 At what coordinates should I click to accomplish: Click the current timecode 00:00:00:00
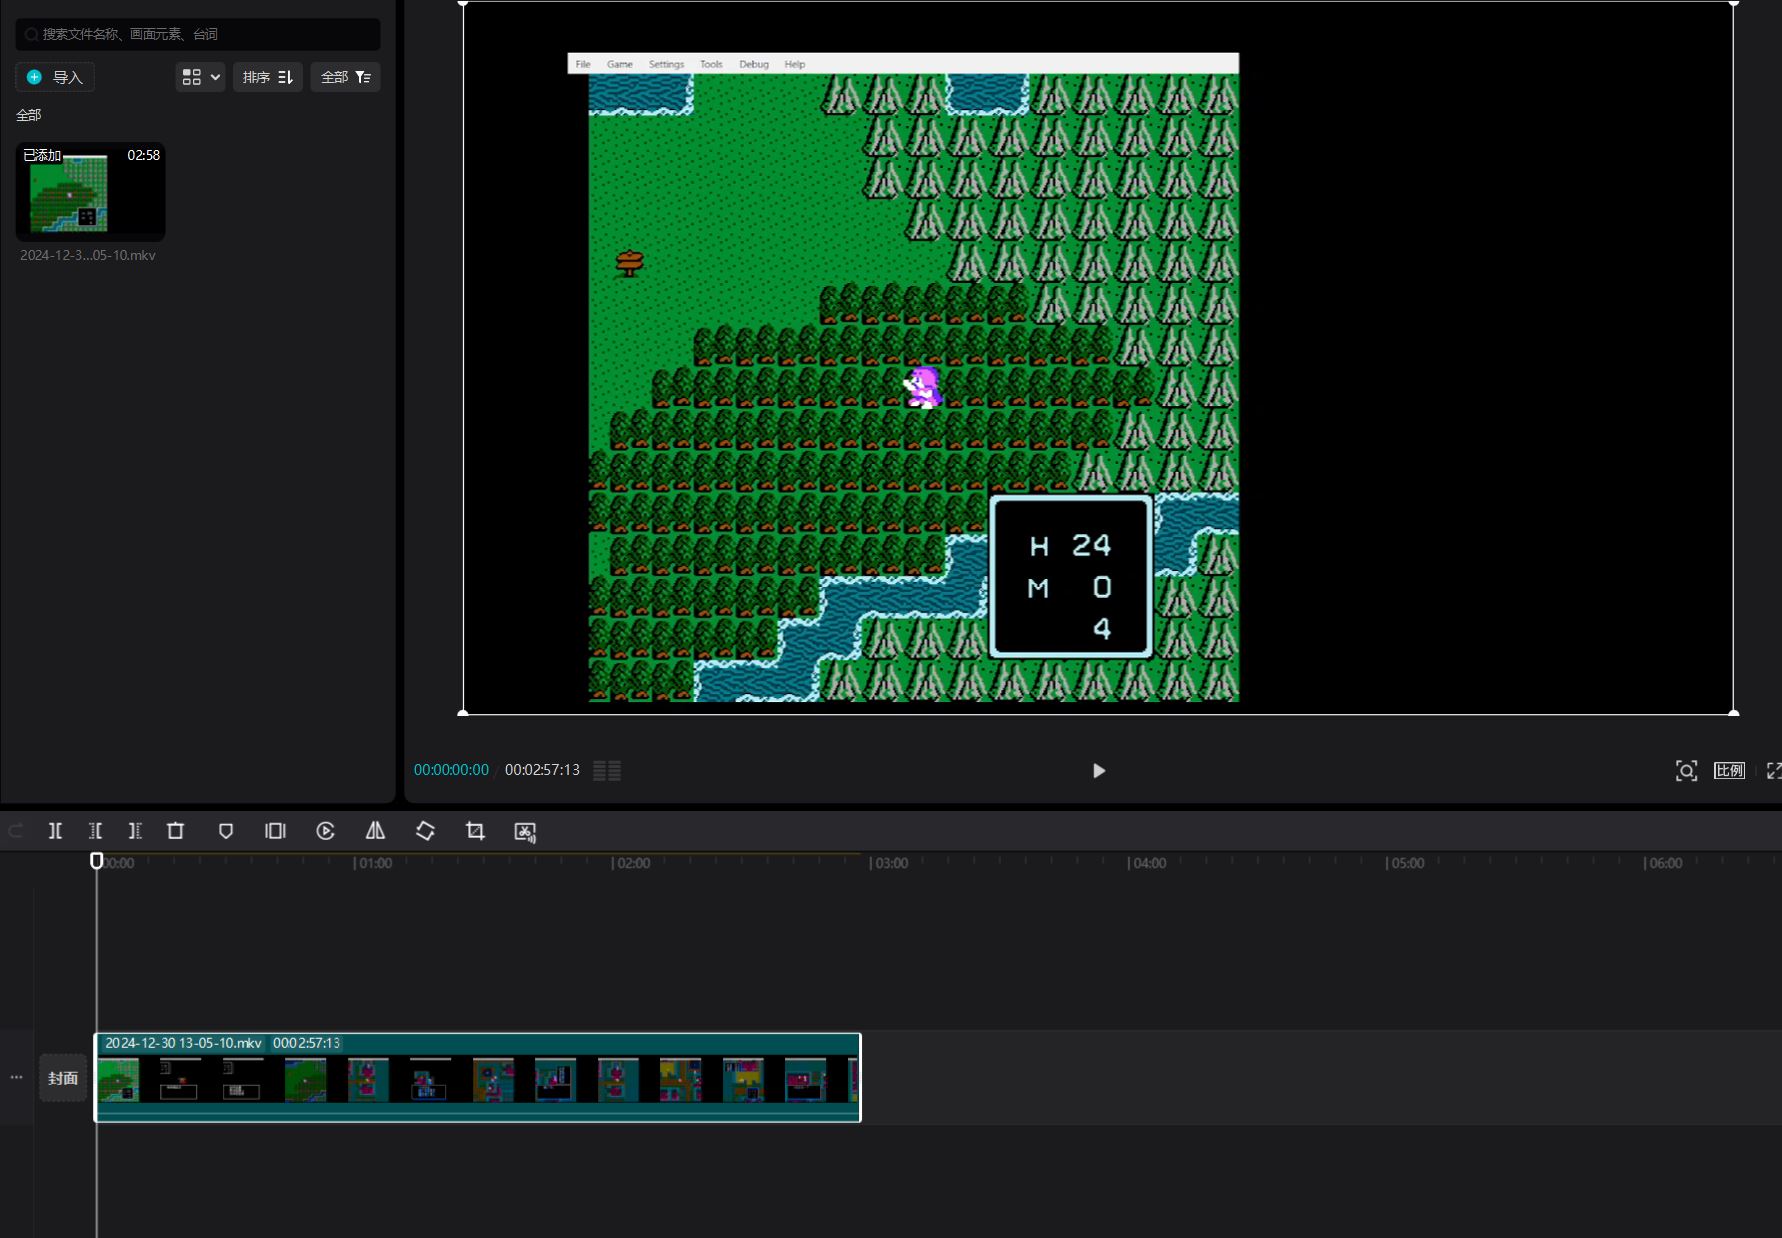[x=451, y=770]
